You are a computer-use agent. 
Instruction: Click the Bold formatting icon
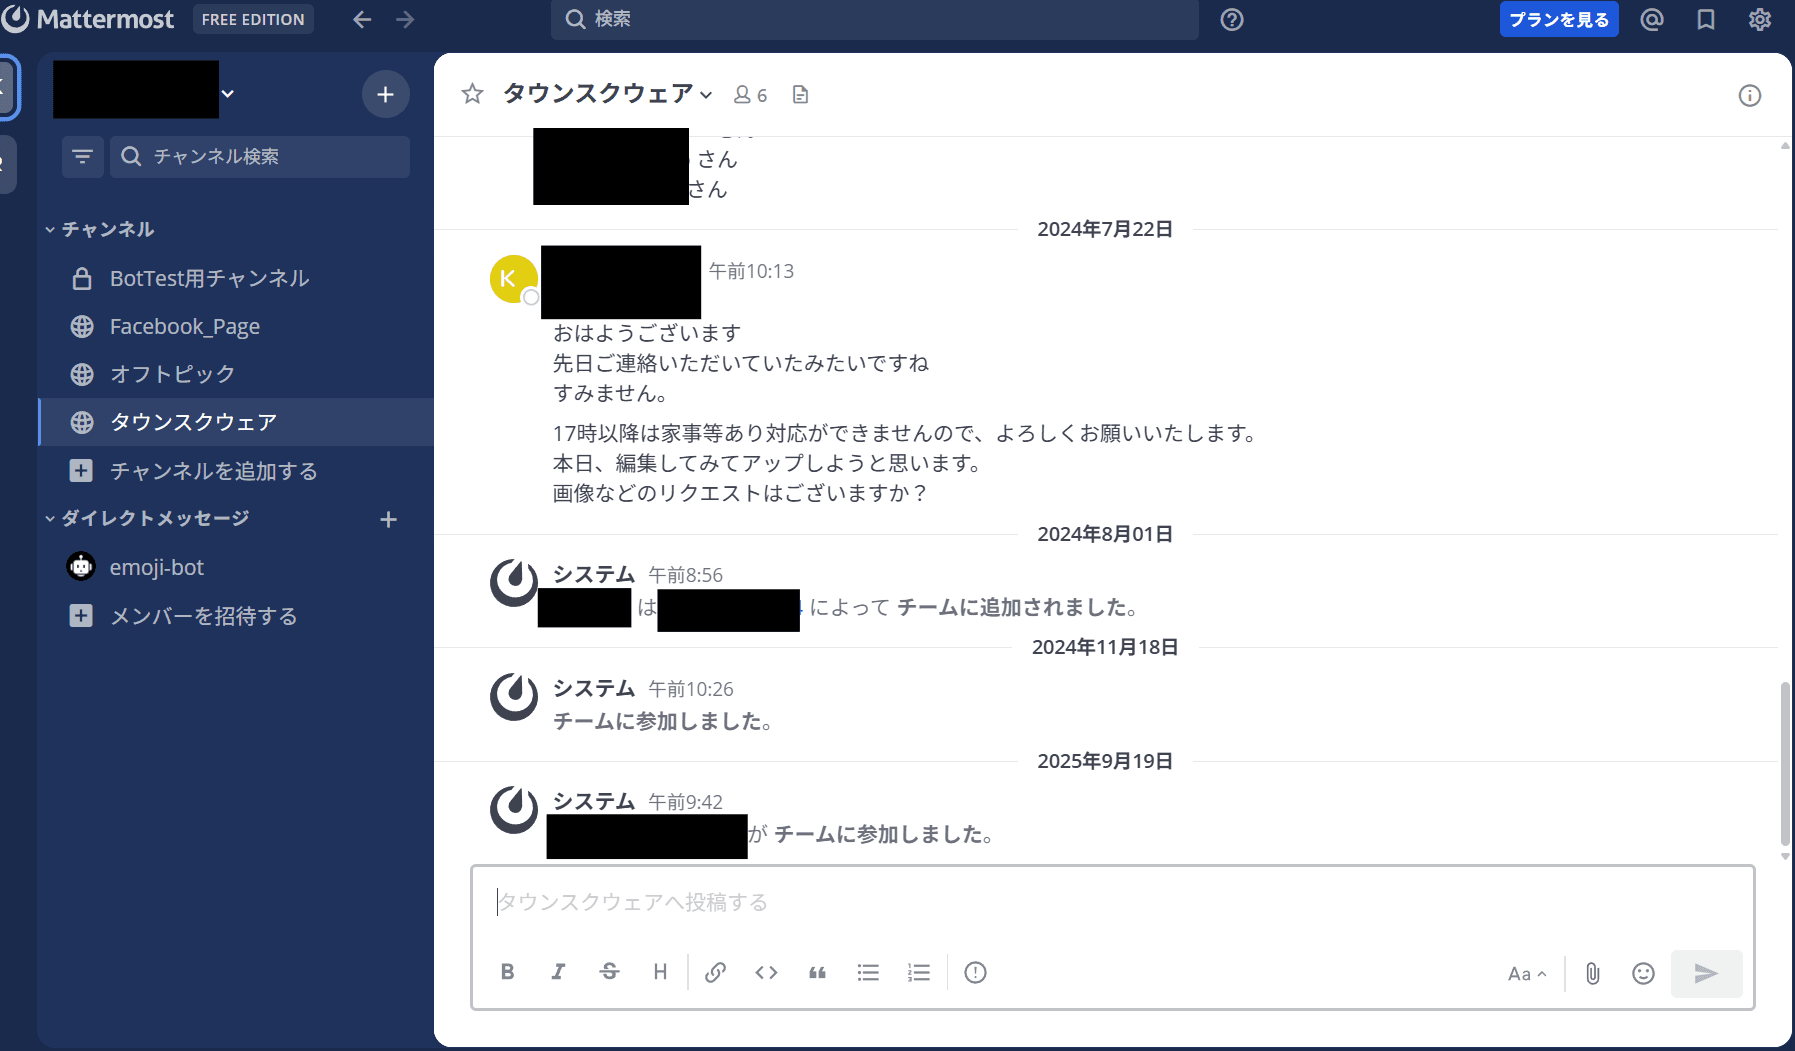click(x=508, y=972)
